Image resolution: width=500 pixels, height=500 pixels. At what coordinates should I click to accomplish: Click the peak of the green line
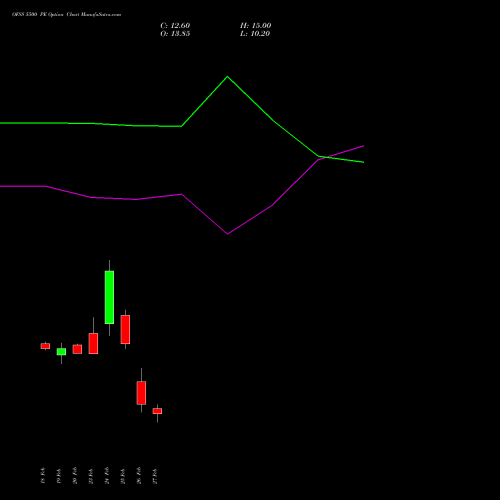tap(228, 77)
